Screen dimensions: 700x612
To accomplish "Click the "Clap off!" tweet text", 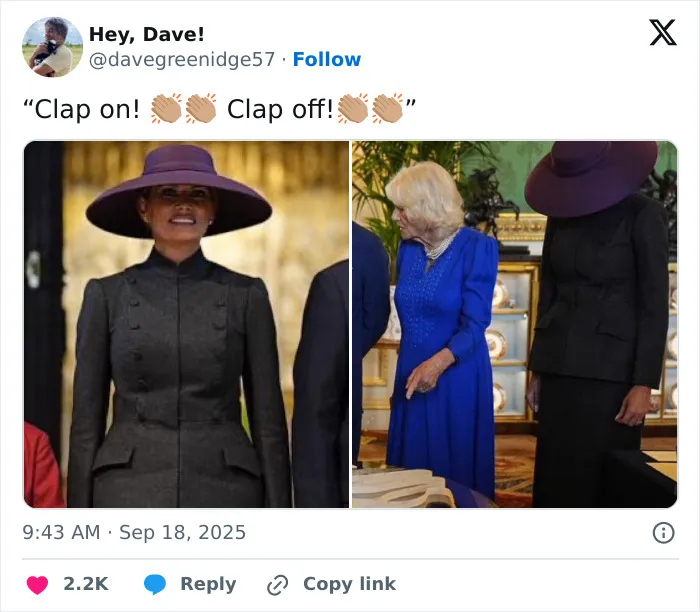I will [x=280, y=109].
